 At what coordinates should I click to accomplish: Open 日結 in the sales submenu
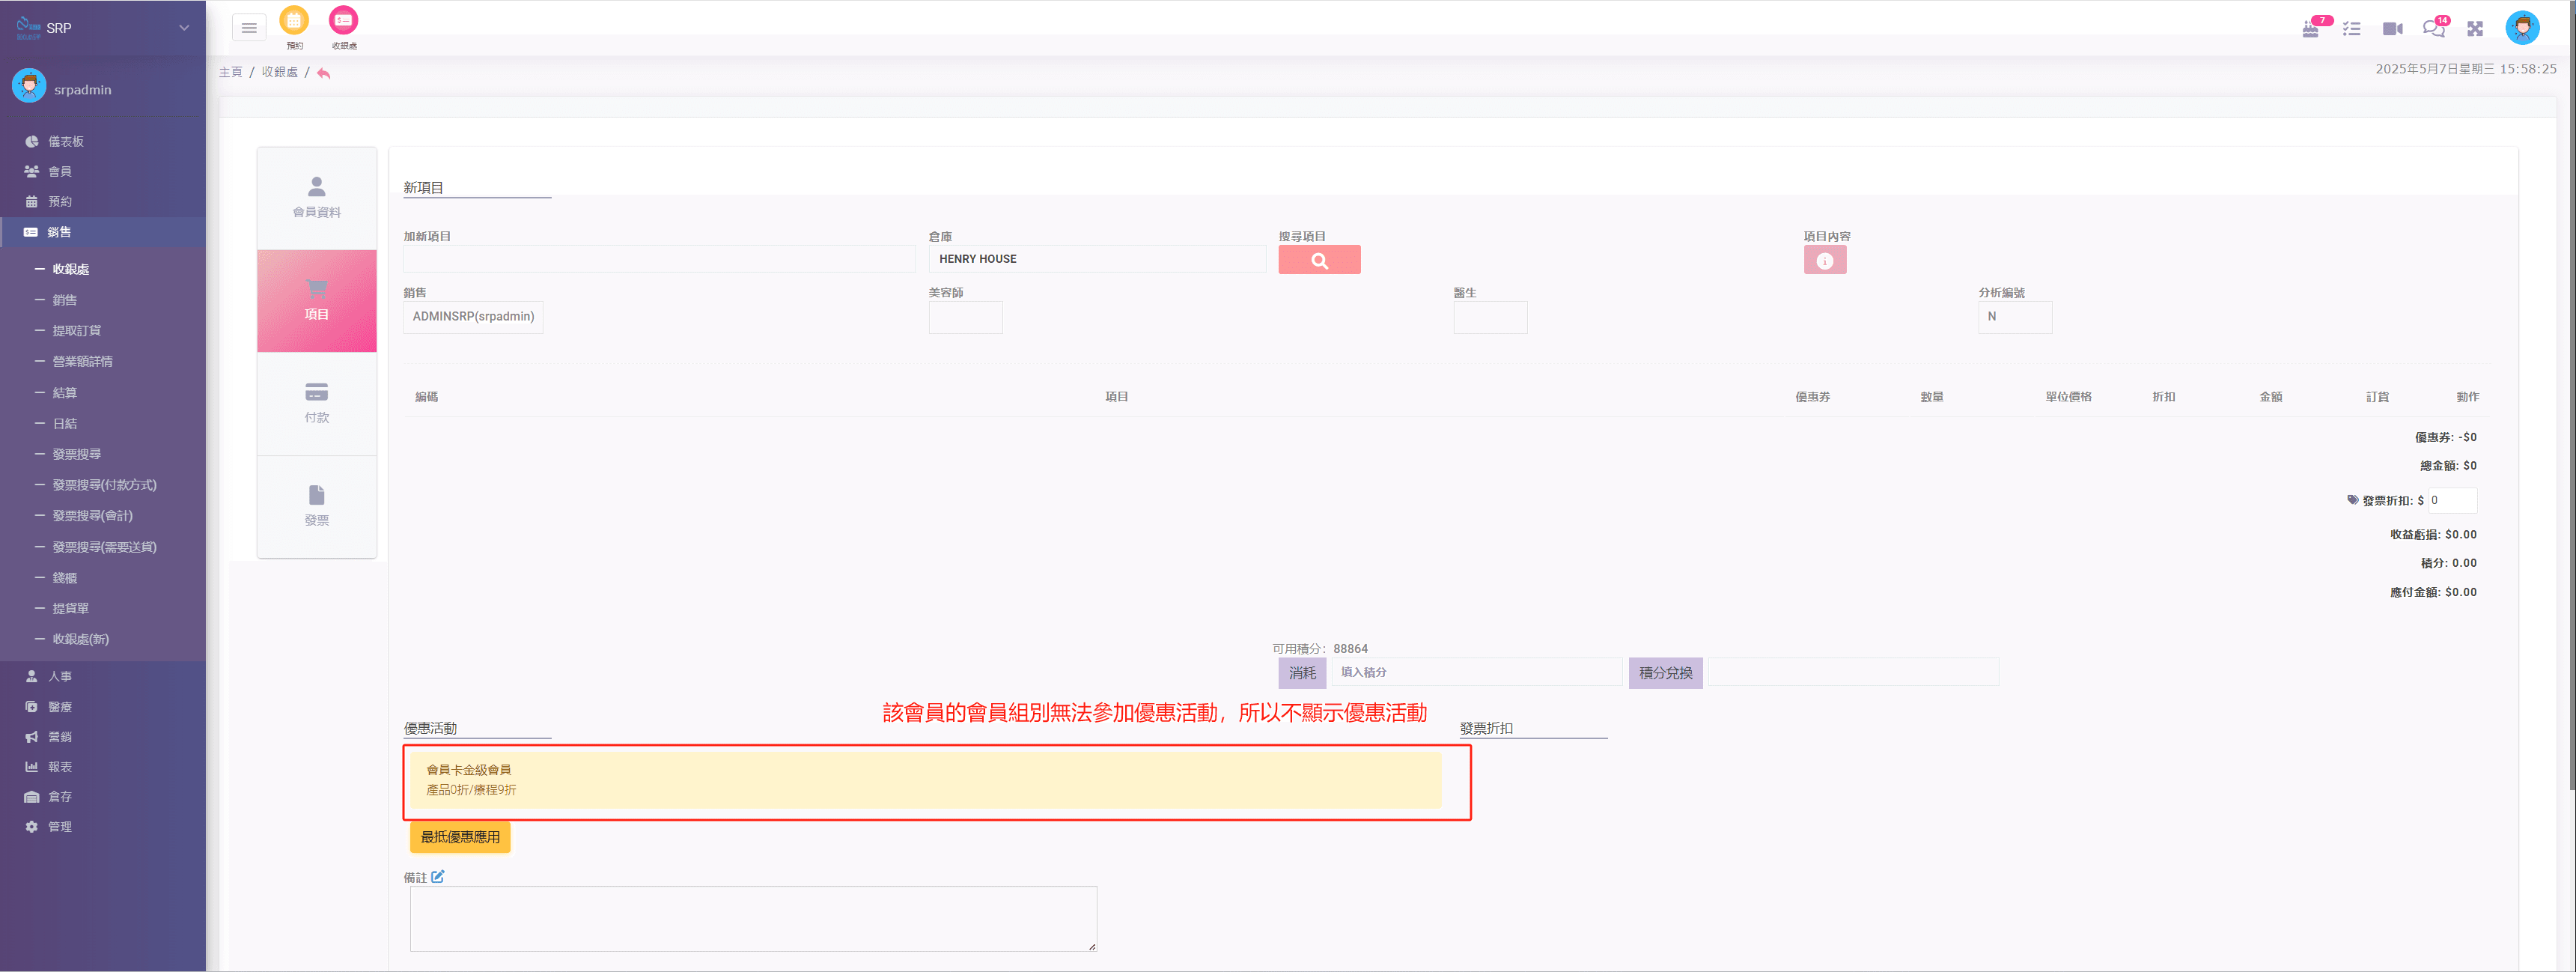(x=65, y=423)
